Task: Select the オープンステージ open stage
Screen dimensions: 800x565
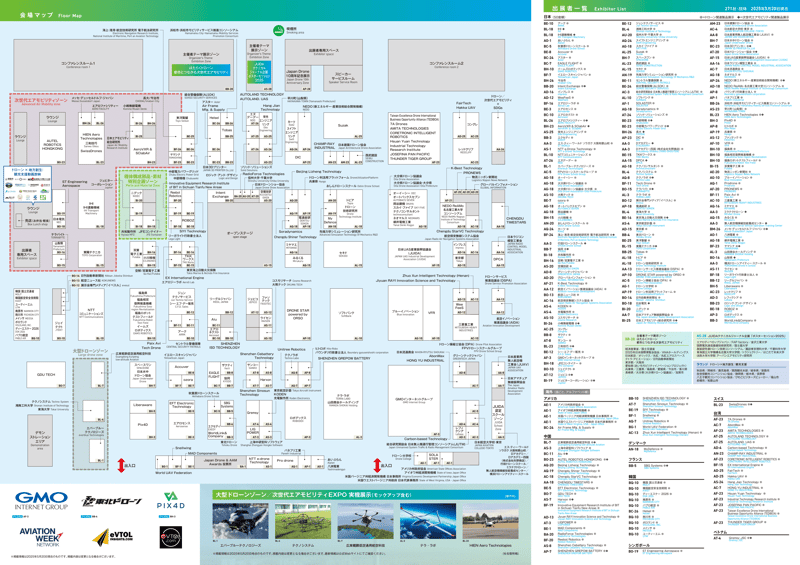Action: point(240,234)
